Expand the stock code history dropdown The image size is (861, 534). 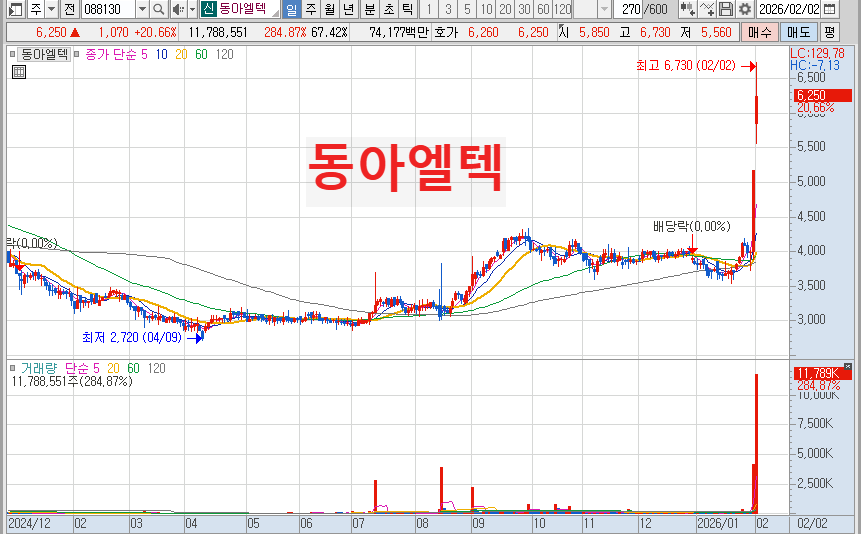tap(142, 9)
